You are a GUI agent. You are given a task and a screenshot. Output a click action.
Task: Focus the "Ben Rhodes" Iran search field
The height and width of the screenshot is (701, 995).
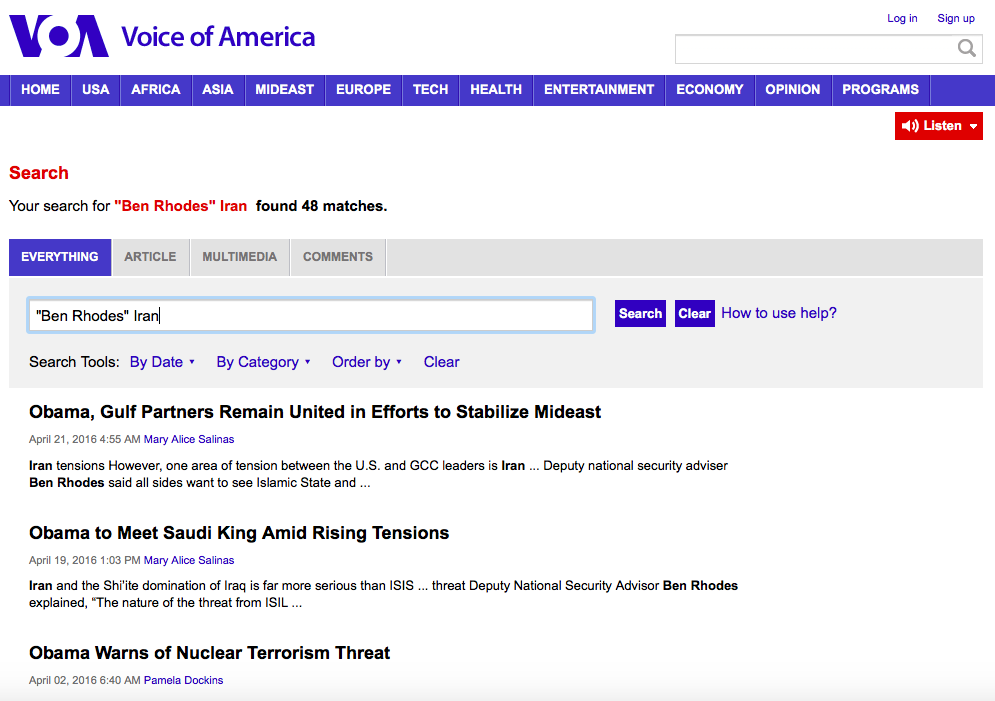pos(311,315)
